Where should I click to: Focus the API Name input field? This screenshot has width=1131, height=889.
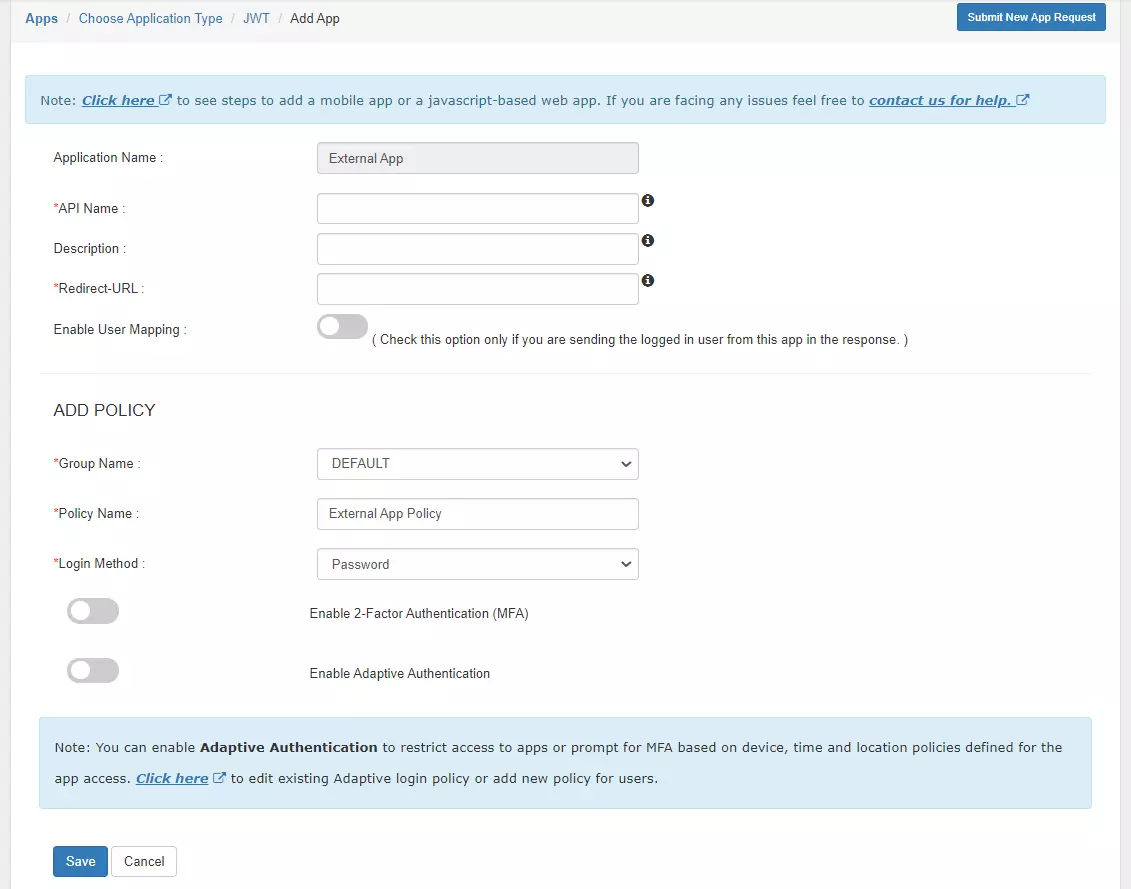click(478, 209)
